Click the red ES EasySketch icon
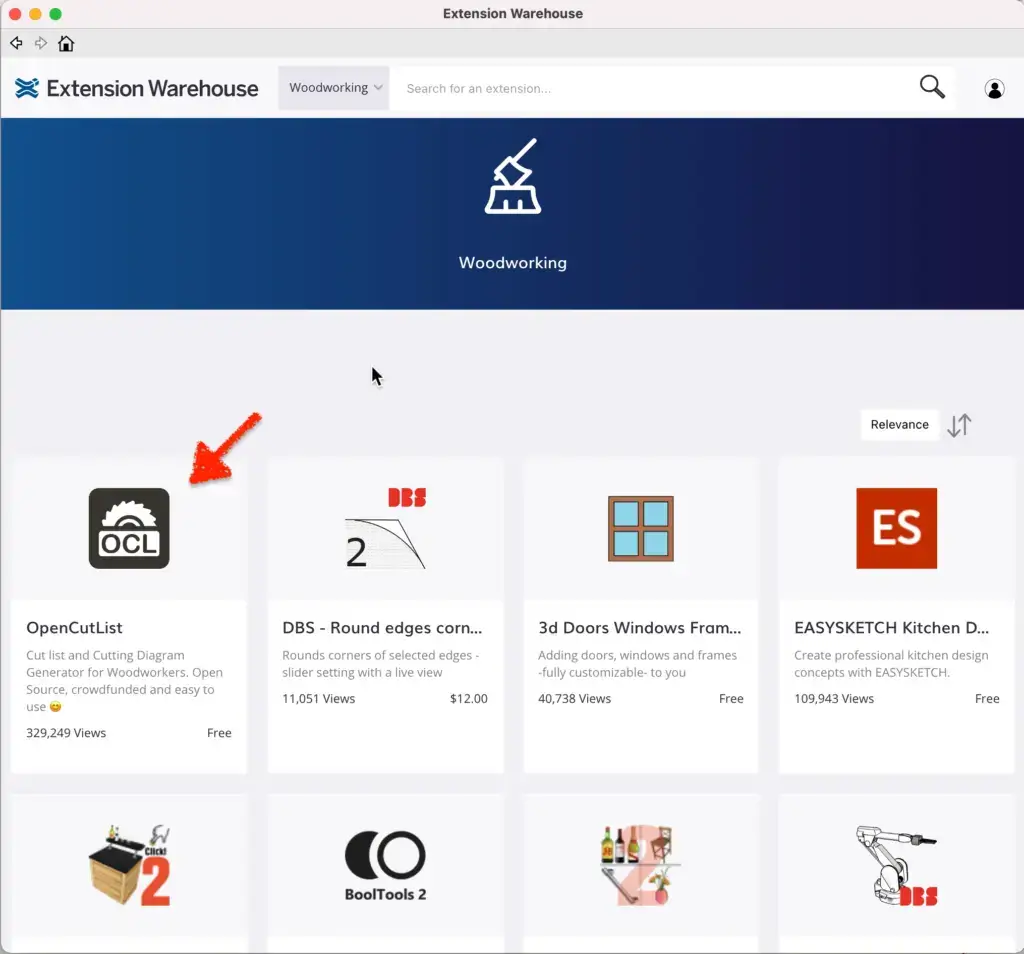Screen dimensions: 1024x954 click(x=897, y=528)
